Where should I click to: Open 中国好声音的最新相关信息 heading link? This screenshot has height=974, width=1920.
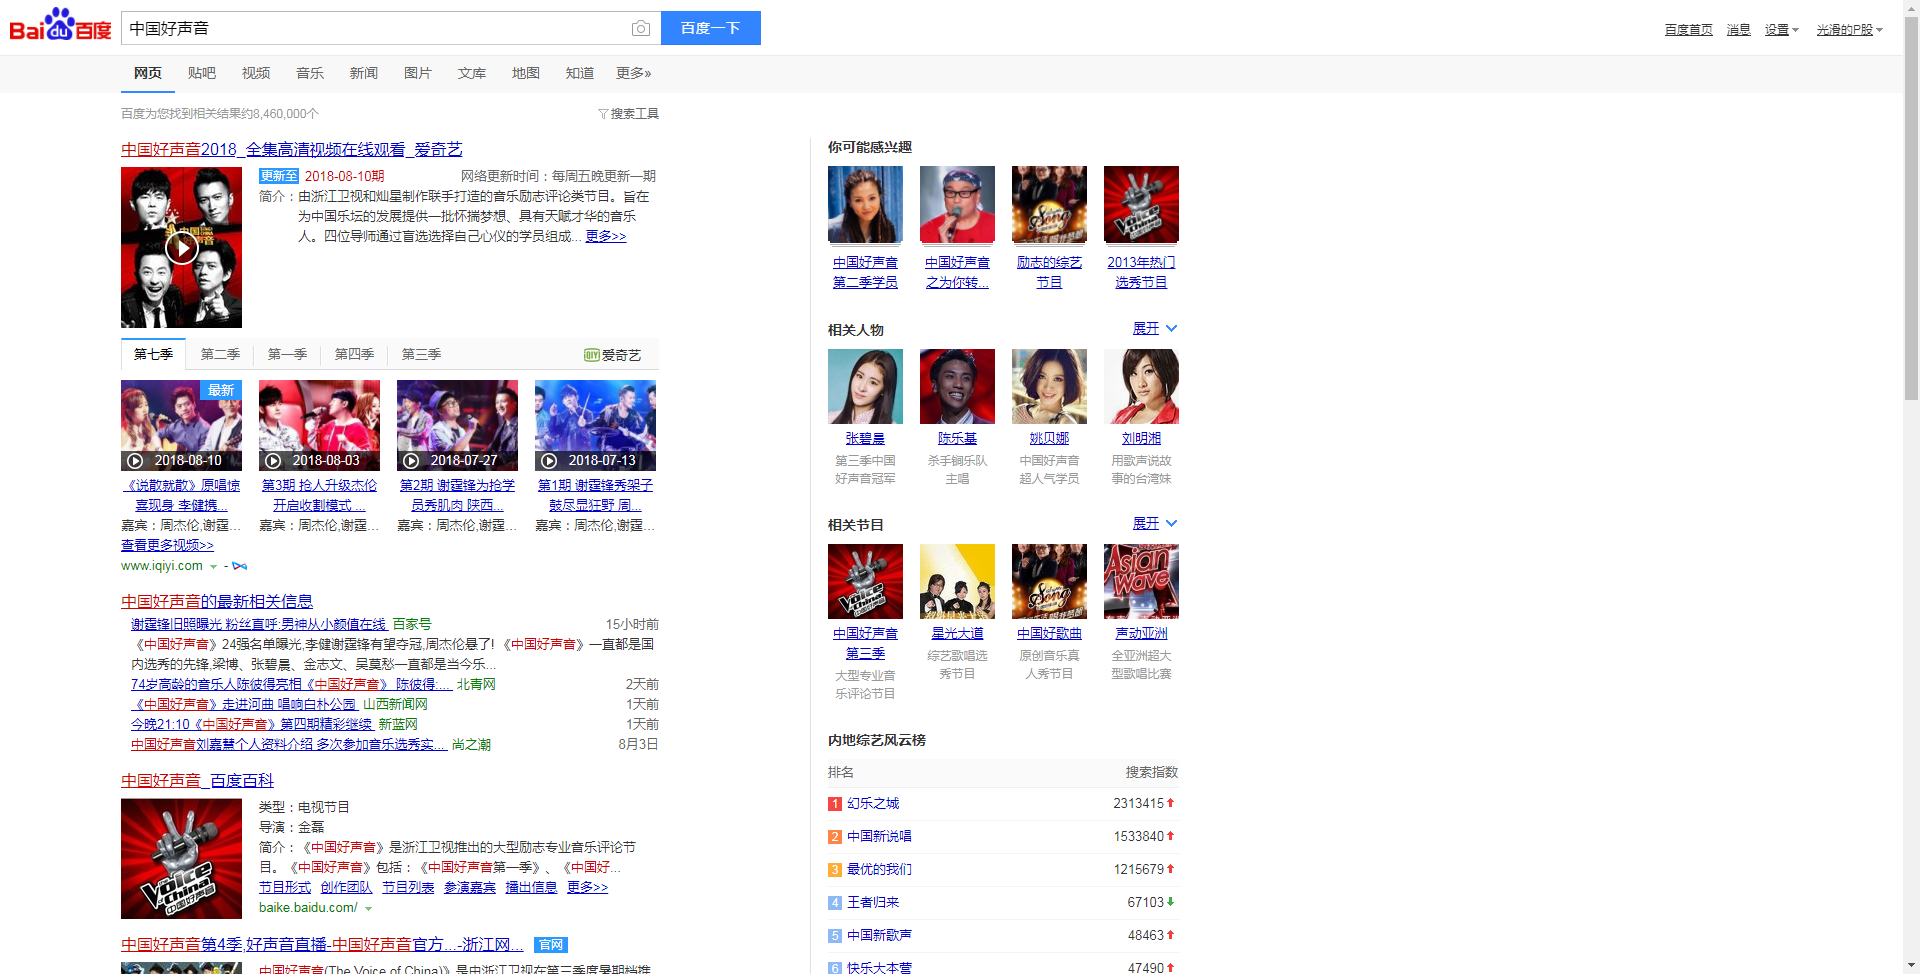217,601
